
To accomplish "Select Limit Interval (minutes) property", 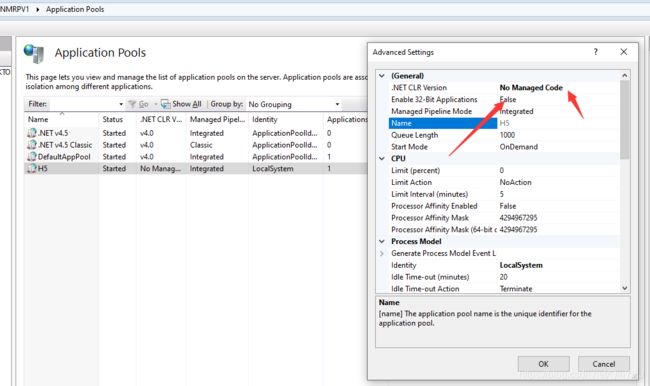I will tap(429, 194).
